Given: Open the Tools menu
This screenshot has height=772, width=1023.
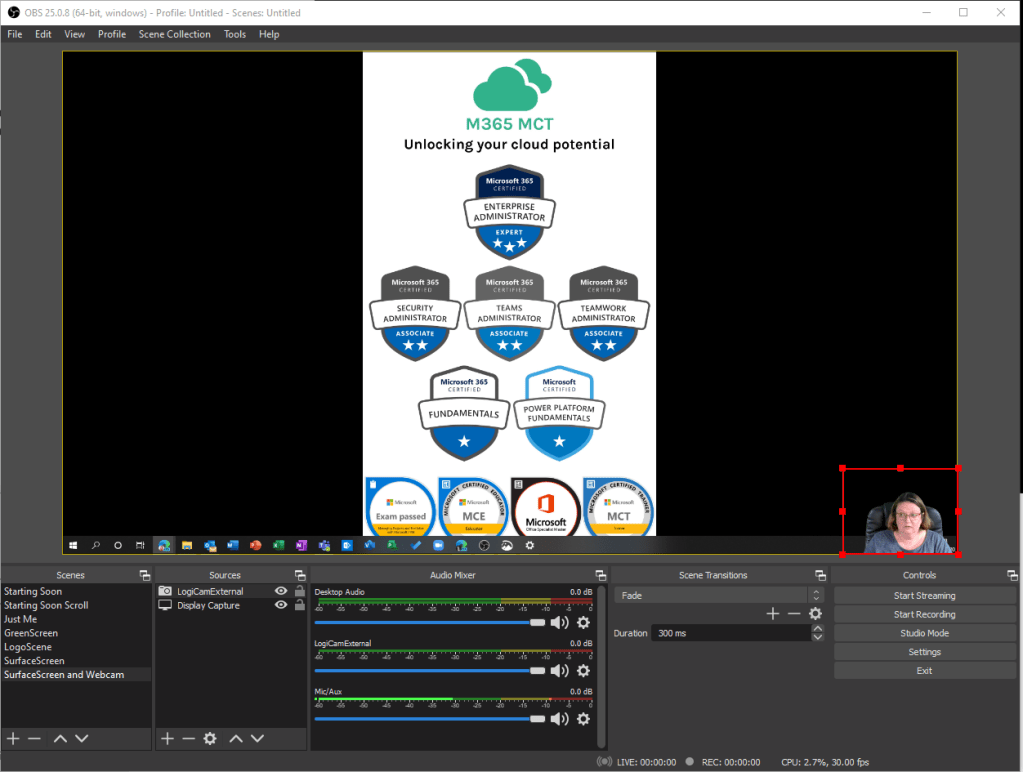Looking at the screenshot, I should coord(234,34).
